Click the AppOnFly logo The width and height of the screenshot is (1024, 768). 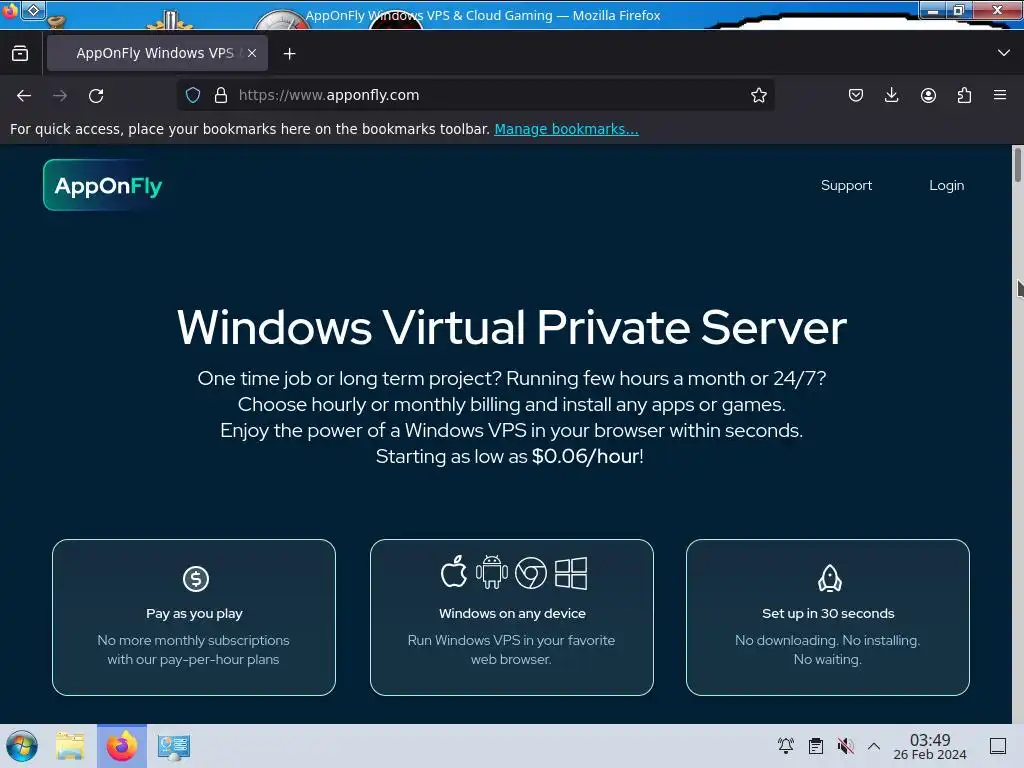pos(103,185)
